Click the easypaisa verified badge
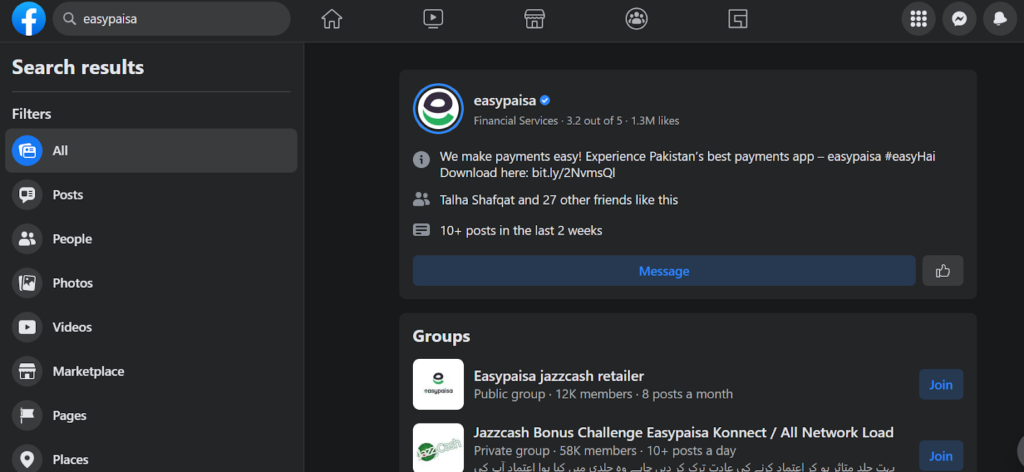The width and height of the screenshot is (1024, 472). (545, 101)
